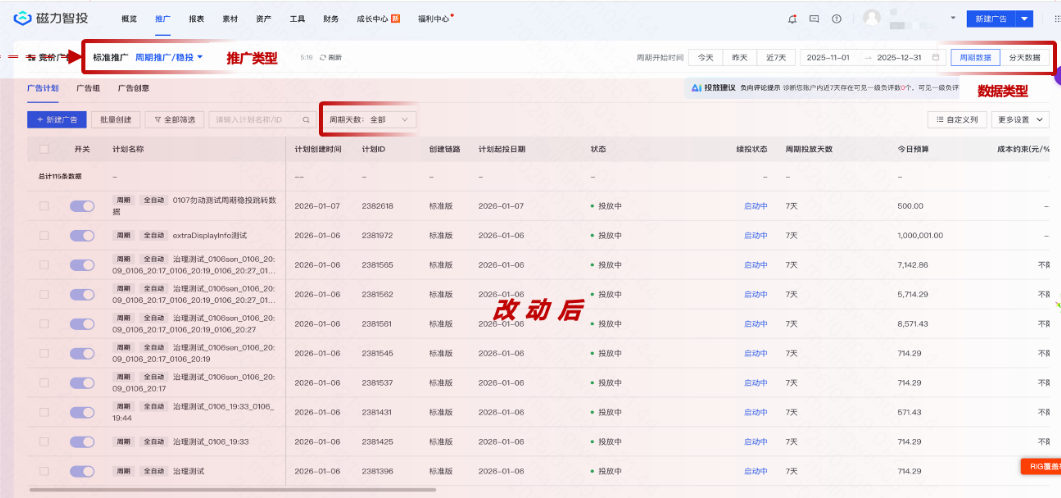1061x498 pixels.
Task: Click the 磁力智投 logo icon
Action: (22, 18)
